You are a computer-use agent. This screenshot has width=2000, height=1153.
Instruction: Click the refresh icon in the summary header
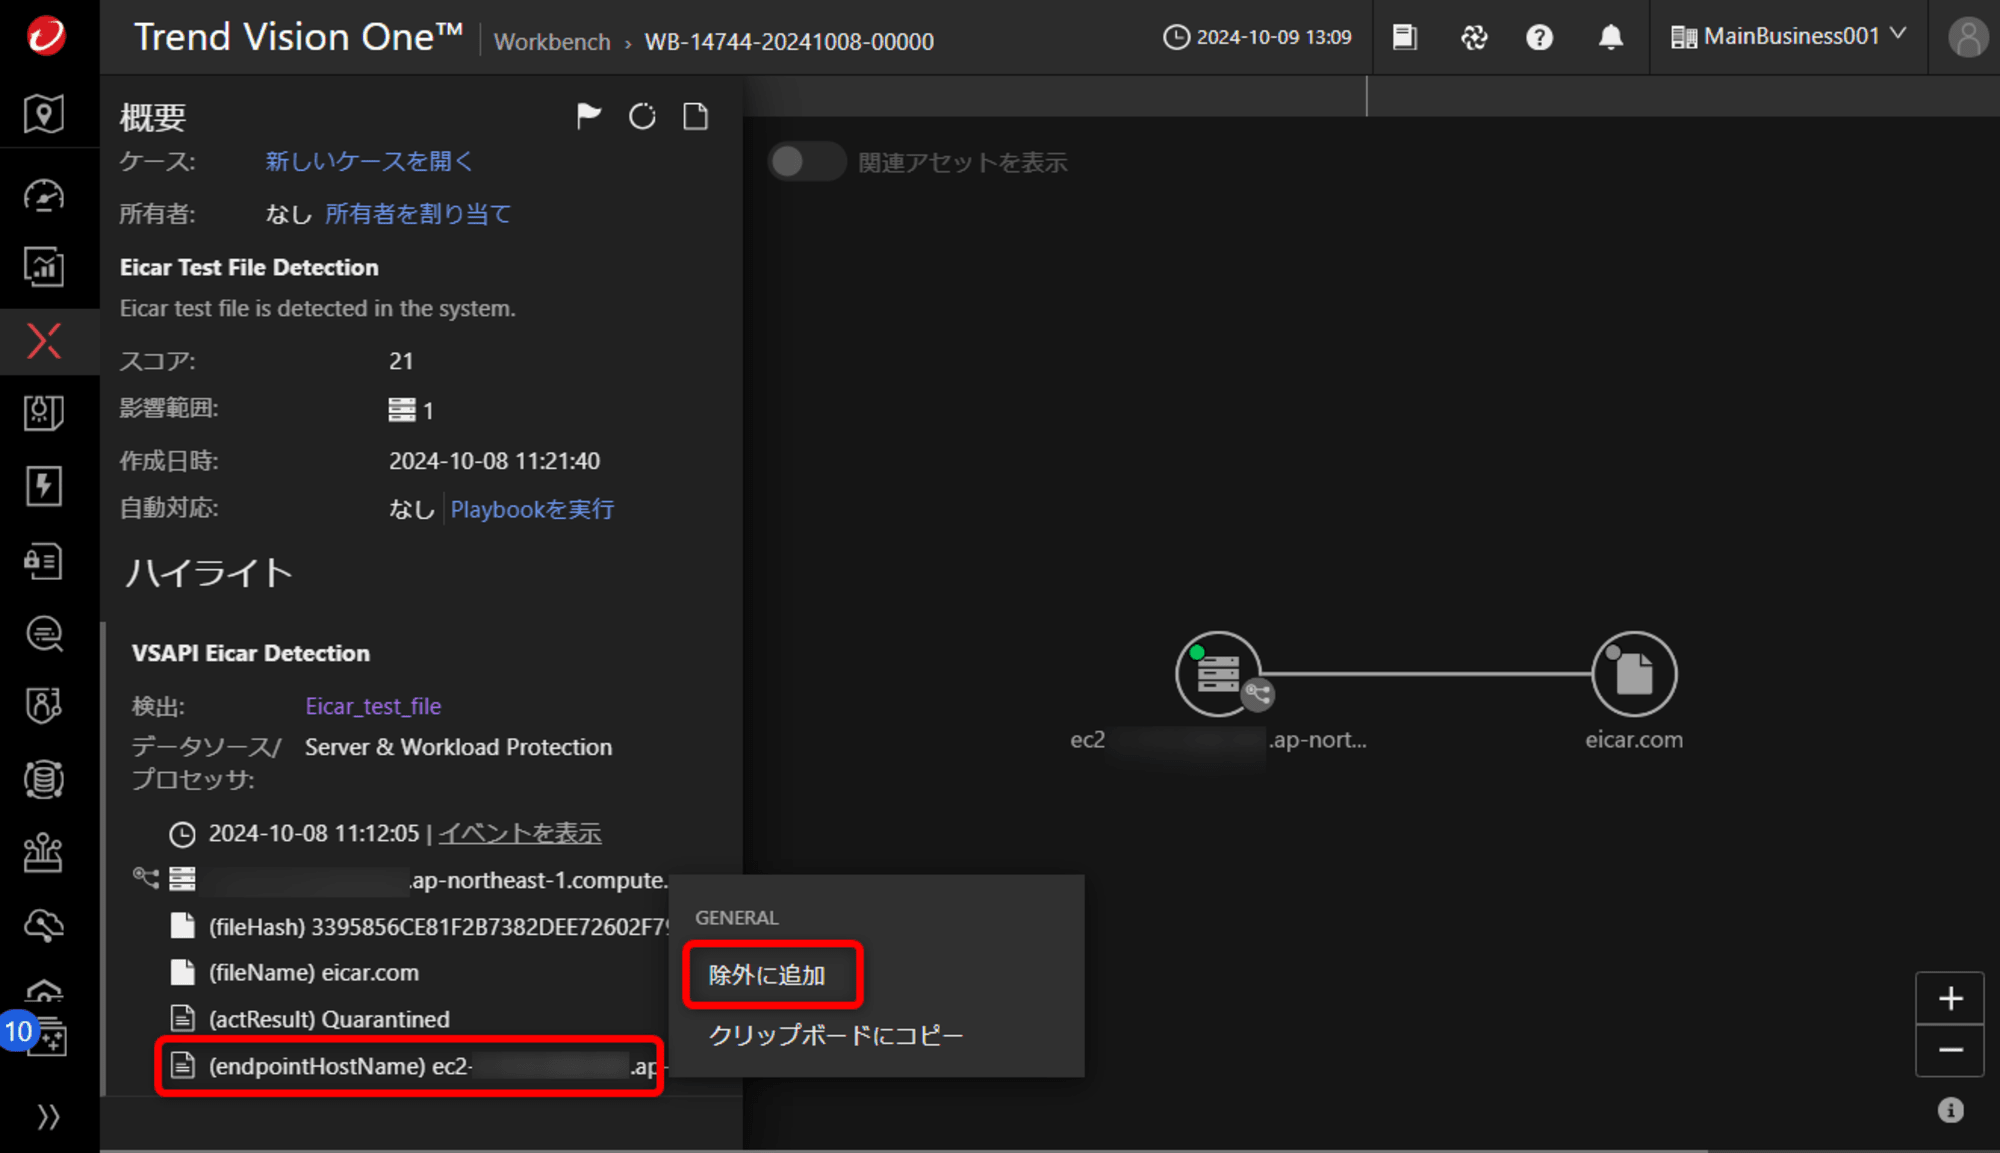pyautogui.click(x=642, y=117)
